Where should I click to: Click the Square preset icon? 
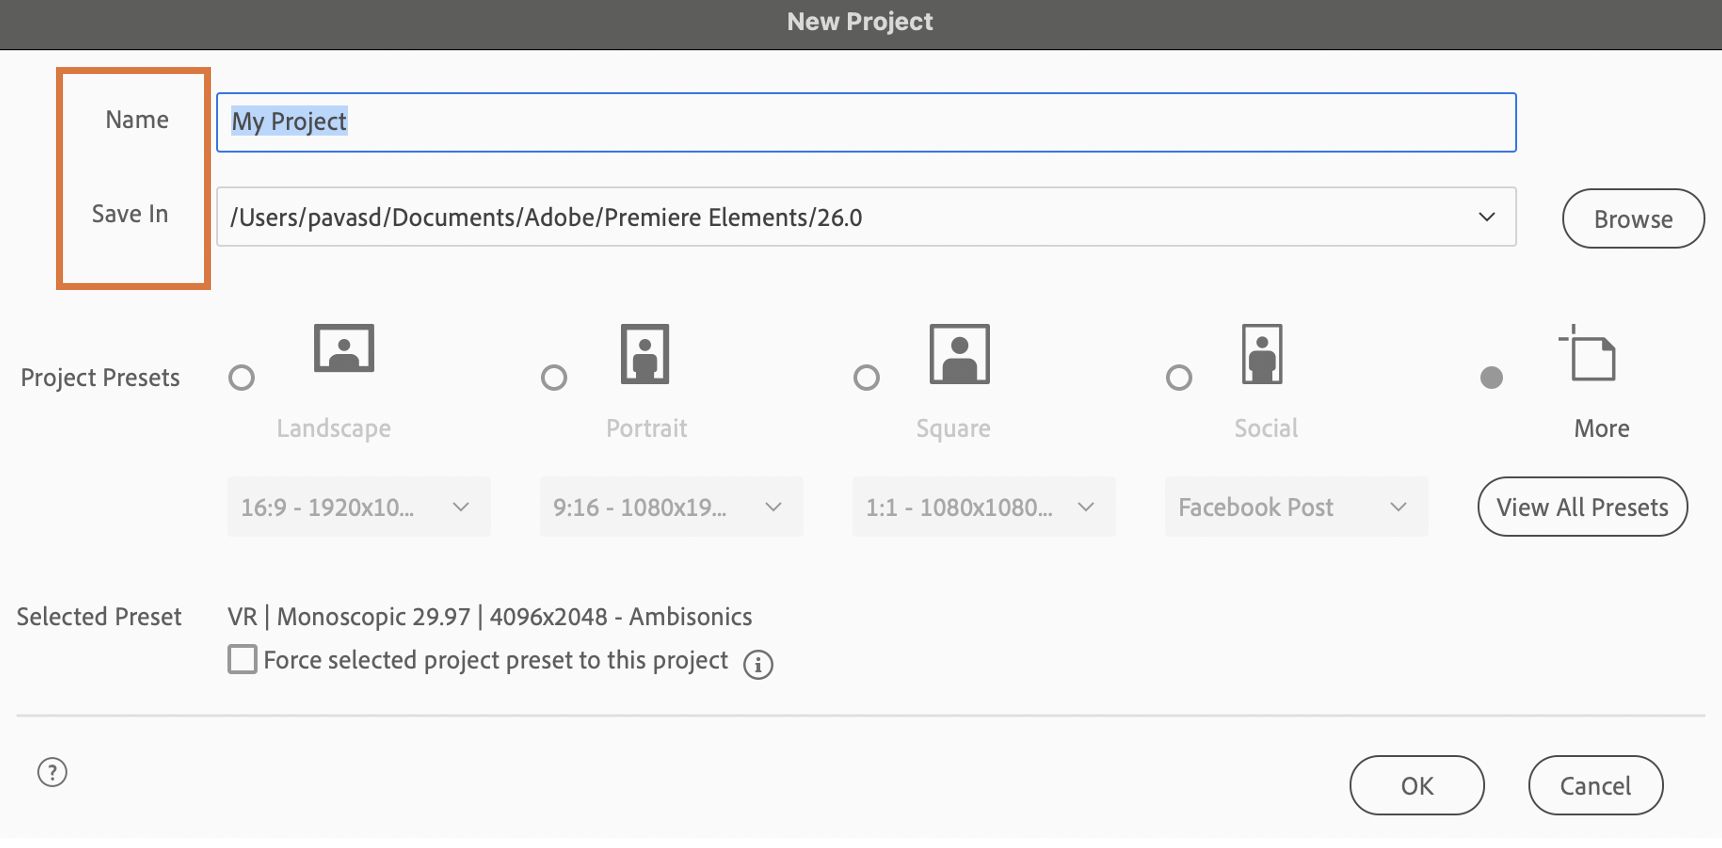959,354
